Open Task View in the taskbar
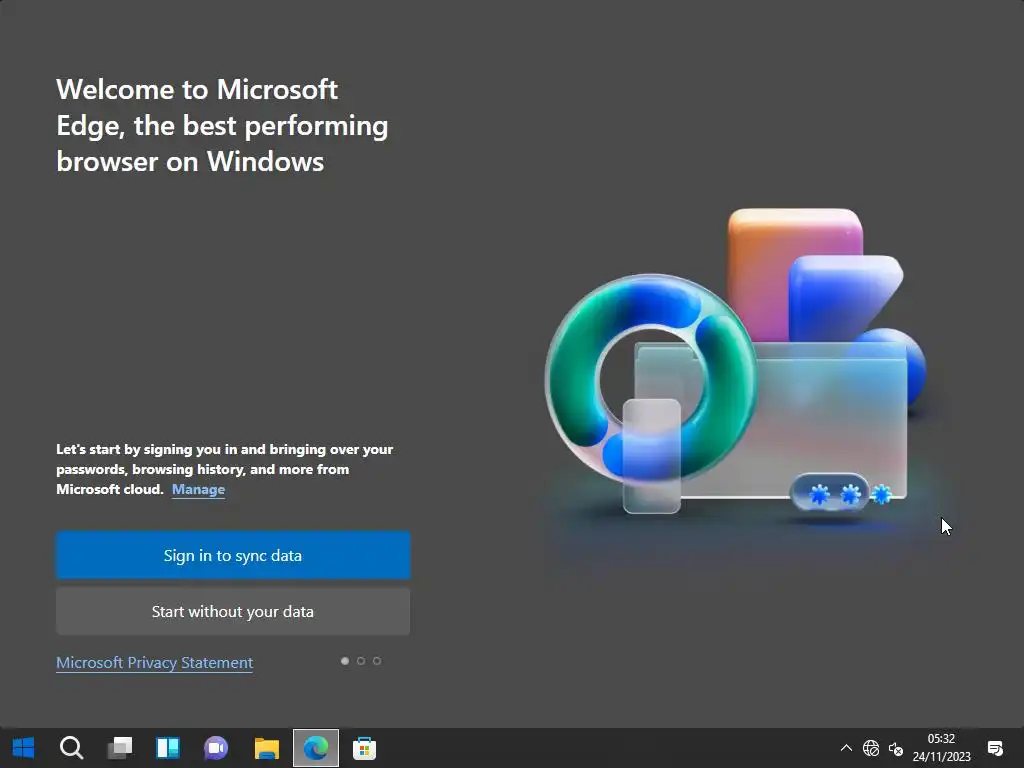The height and width of the screenshot is (768, 1024). pos(120,748)
